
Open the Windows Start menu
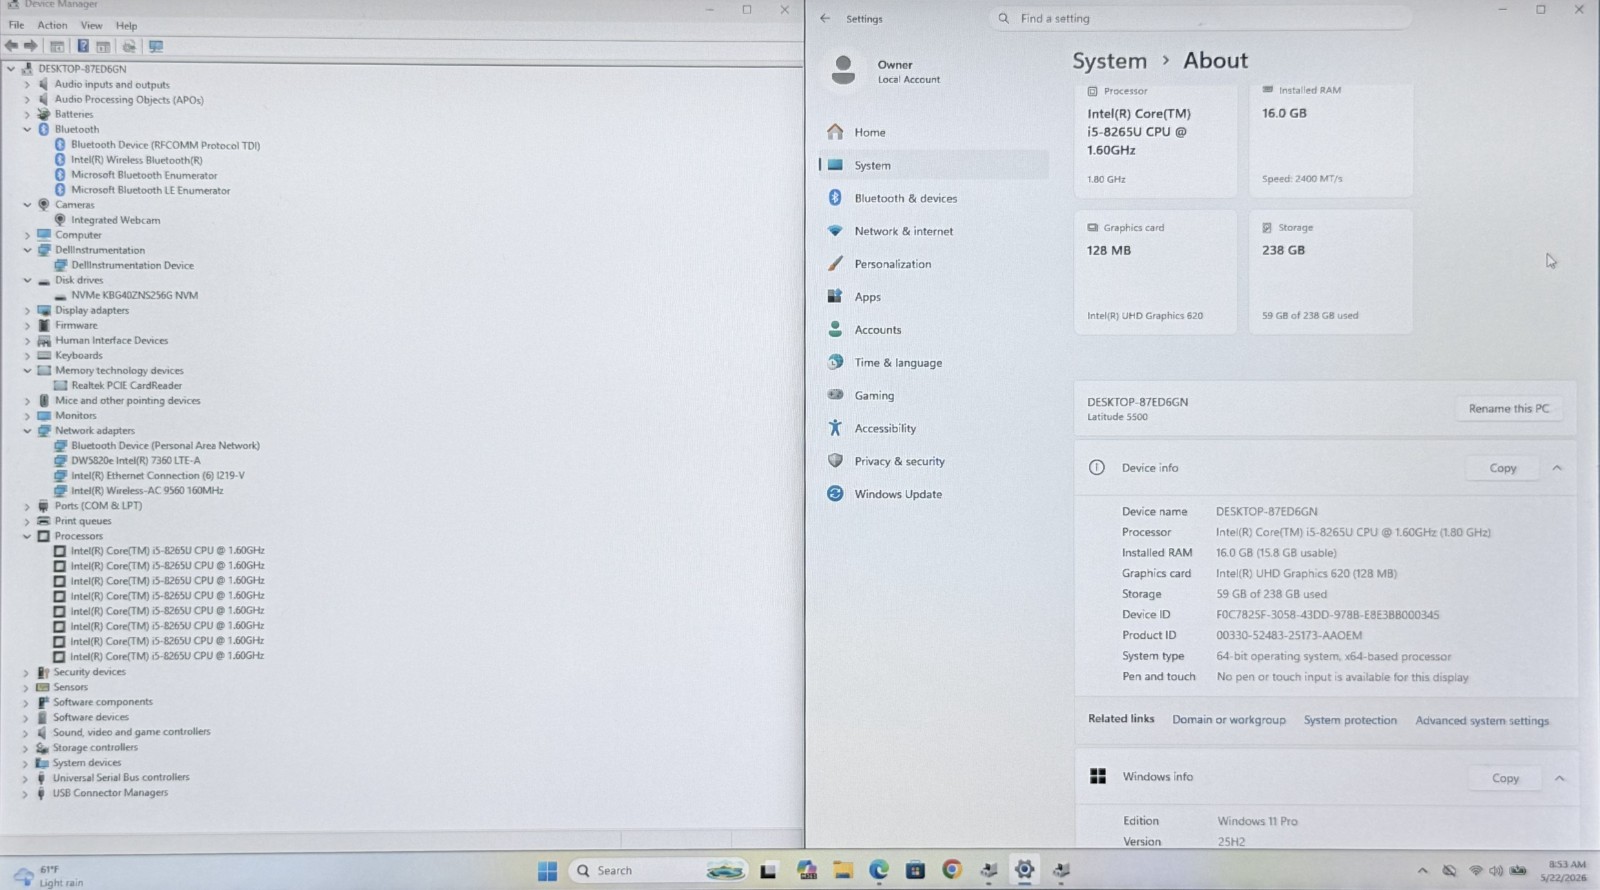pyautogui.click(x=547, y=870)
